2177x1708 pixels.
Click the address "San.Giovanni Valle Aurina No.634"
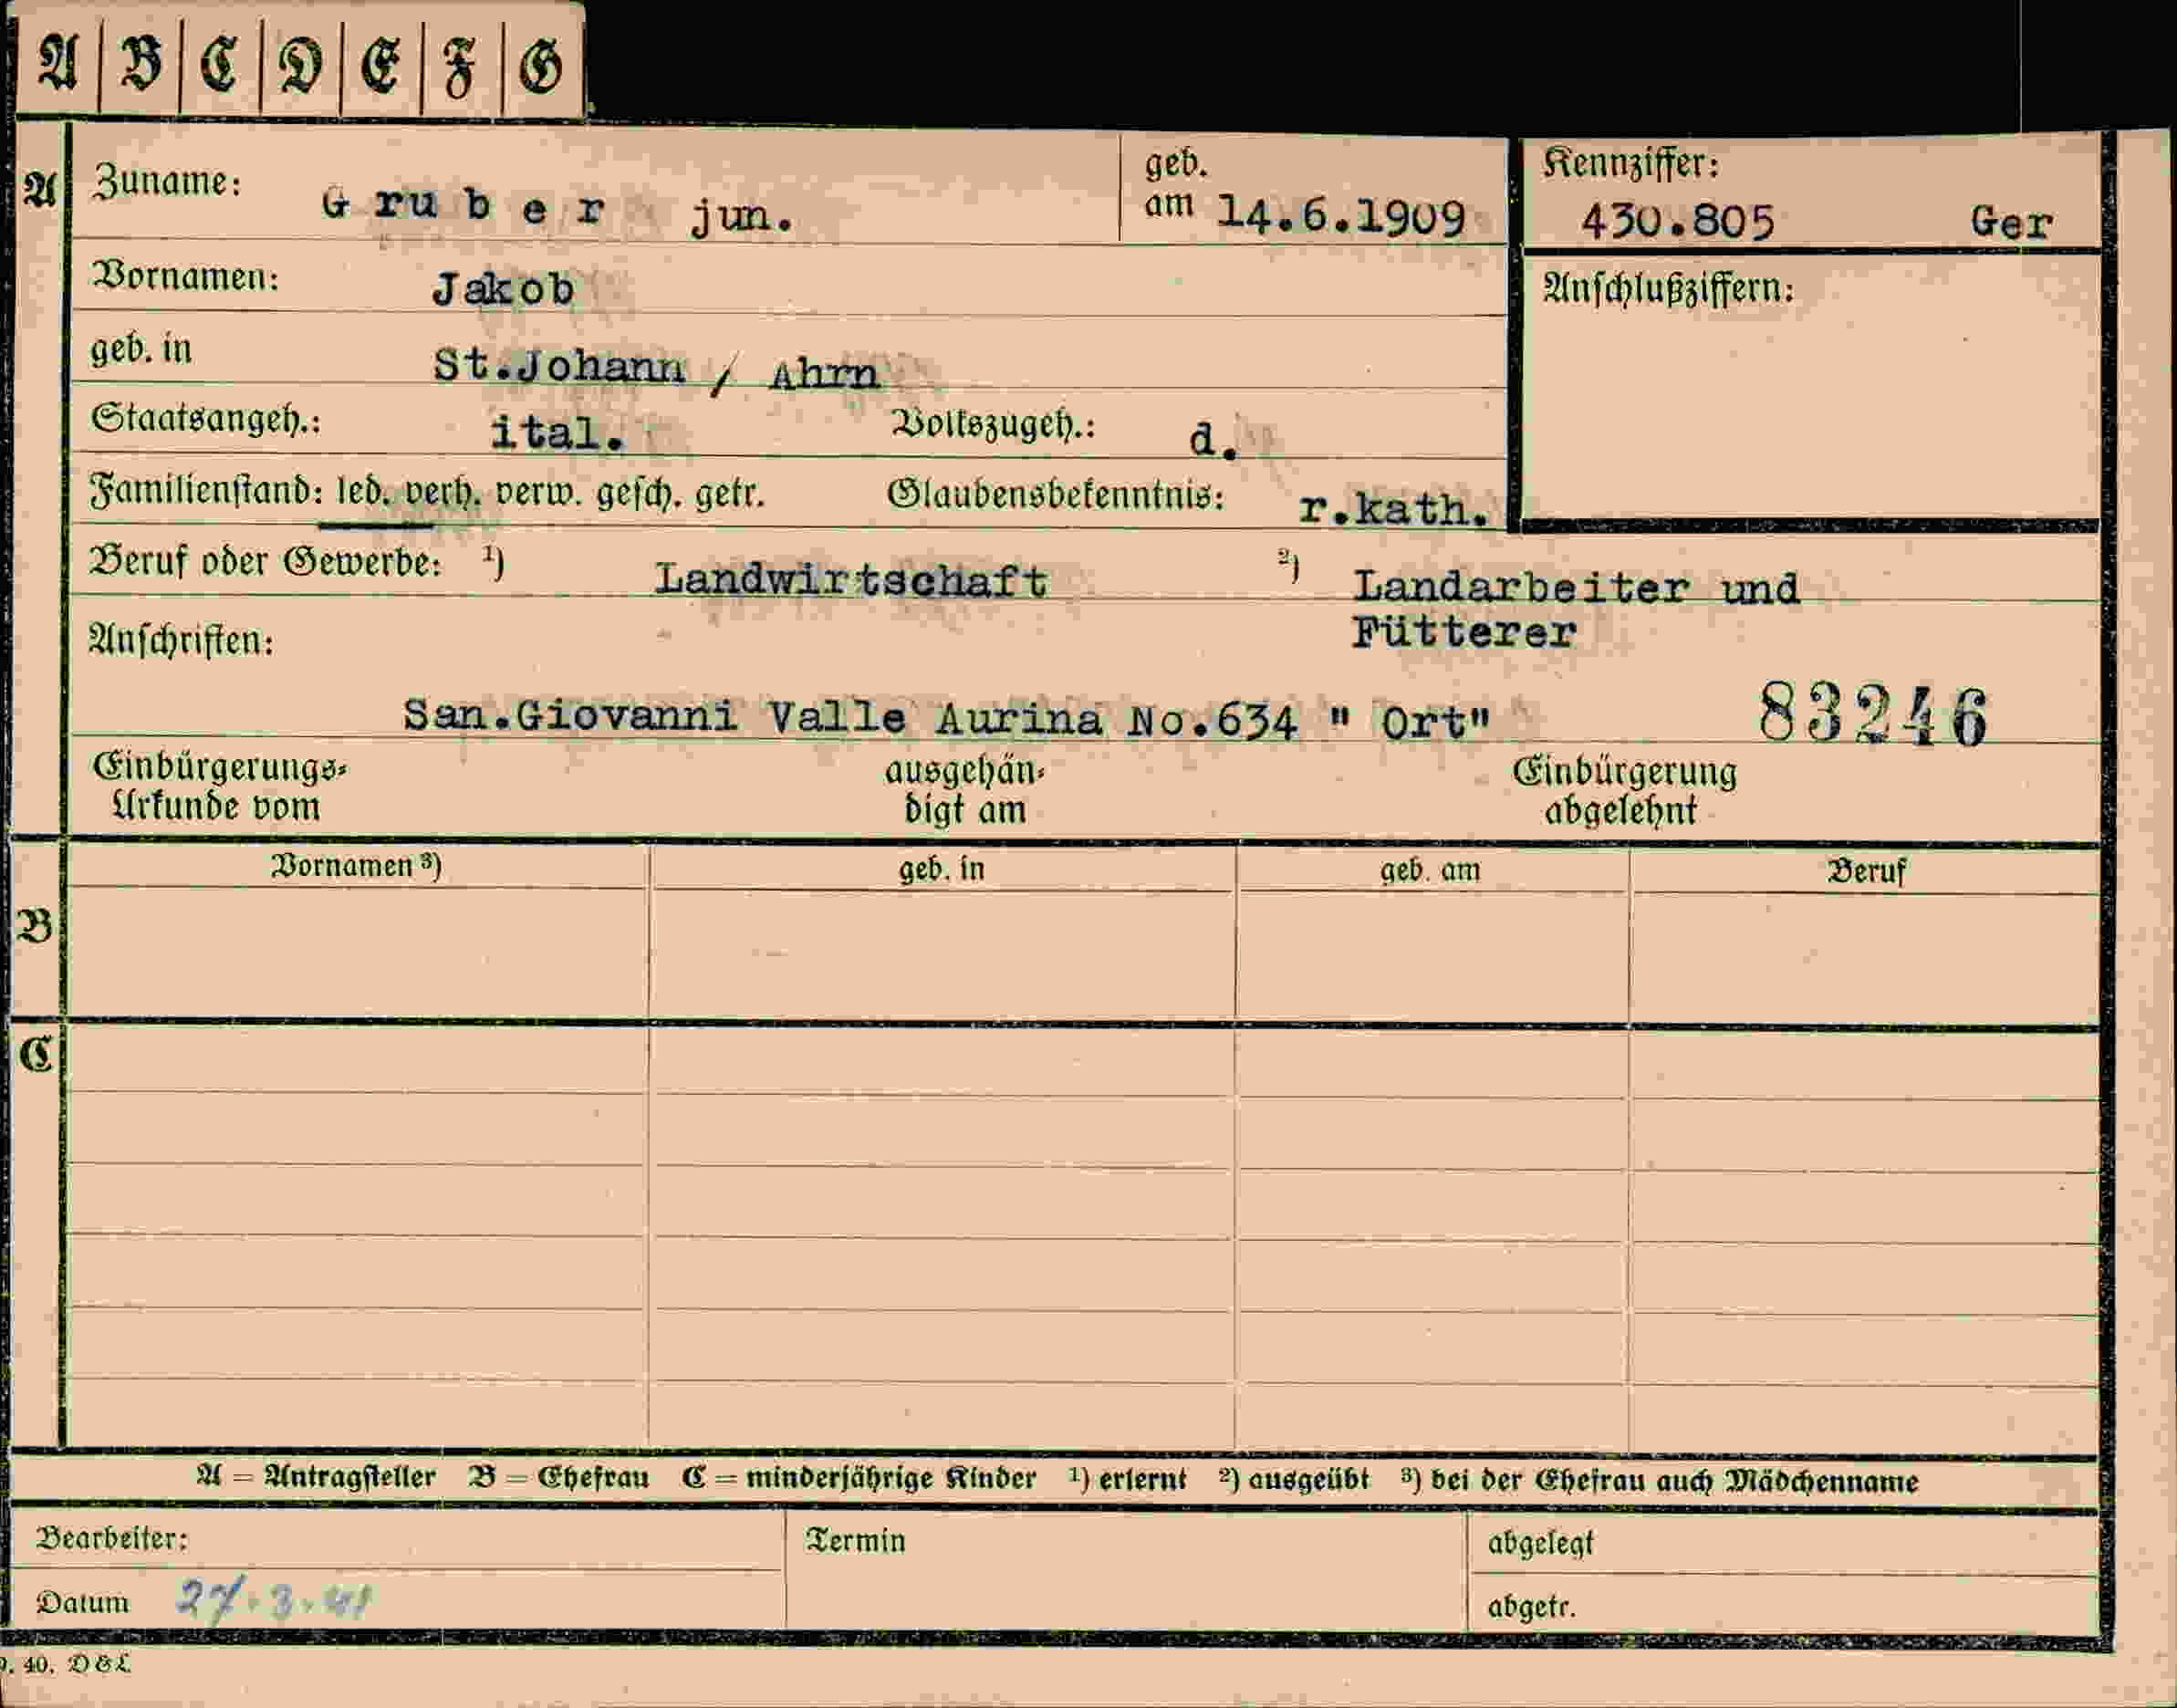pyautogui.click(x=850, y=718)
